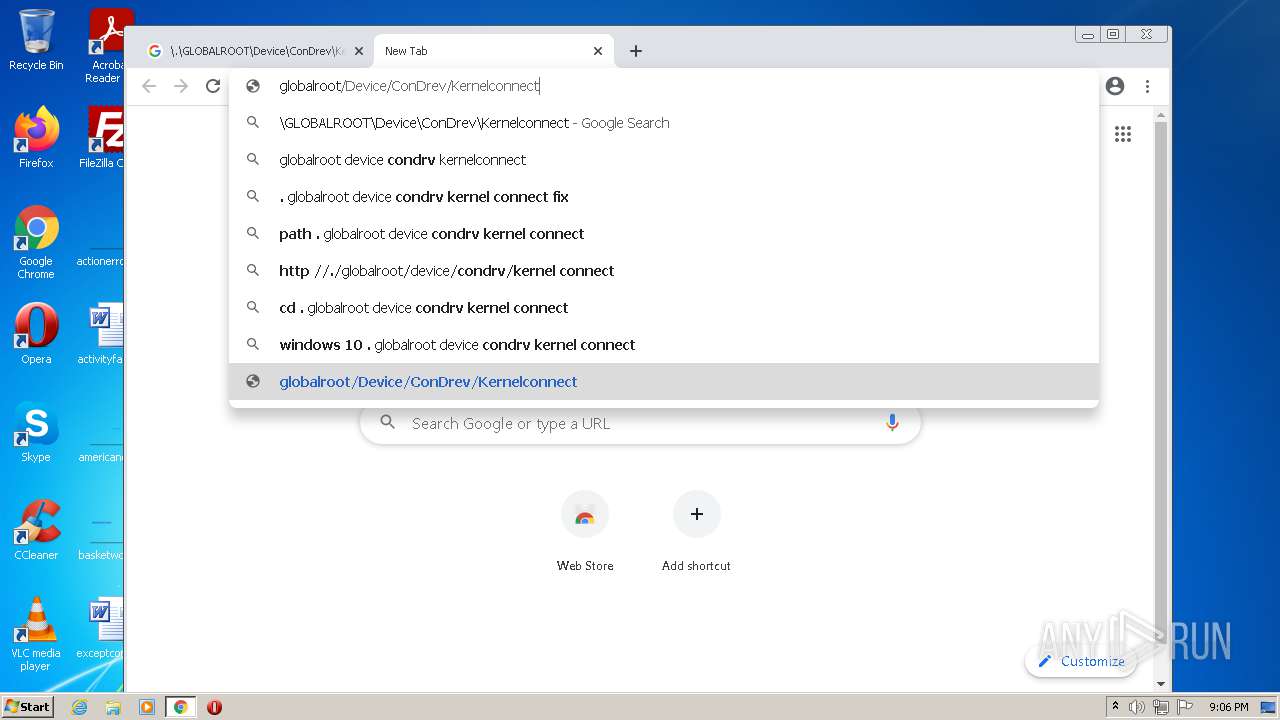Image resolution: width=1280 pixels, height=720 pixels.
Task: Close the New Tab tab
Action: 598,51
